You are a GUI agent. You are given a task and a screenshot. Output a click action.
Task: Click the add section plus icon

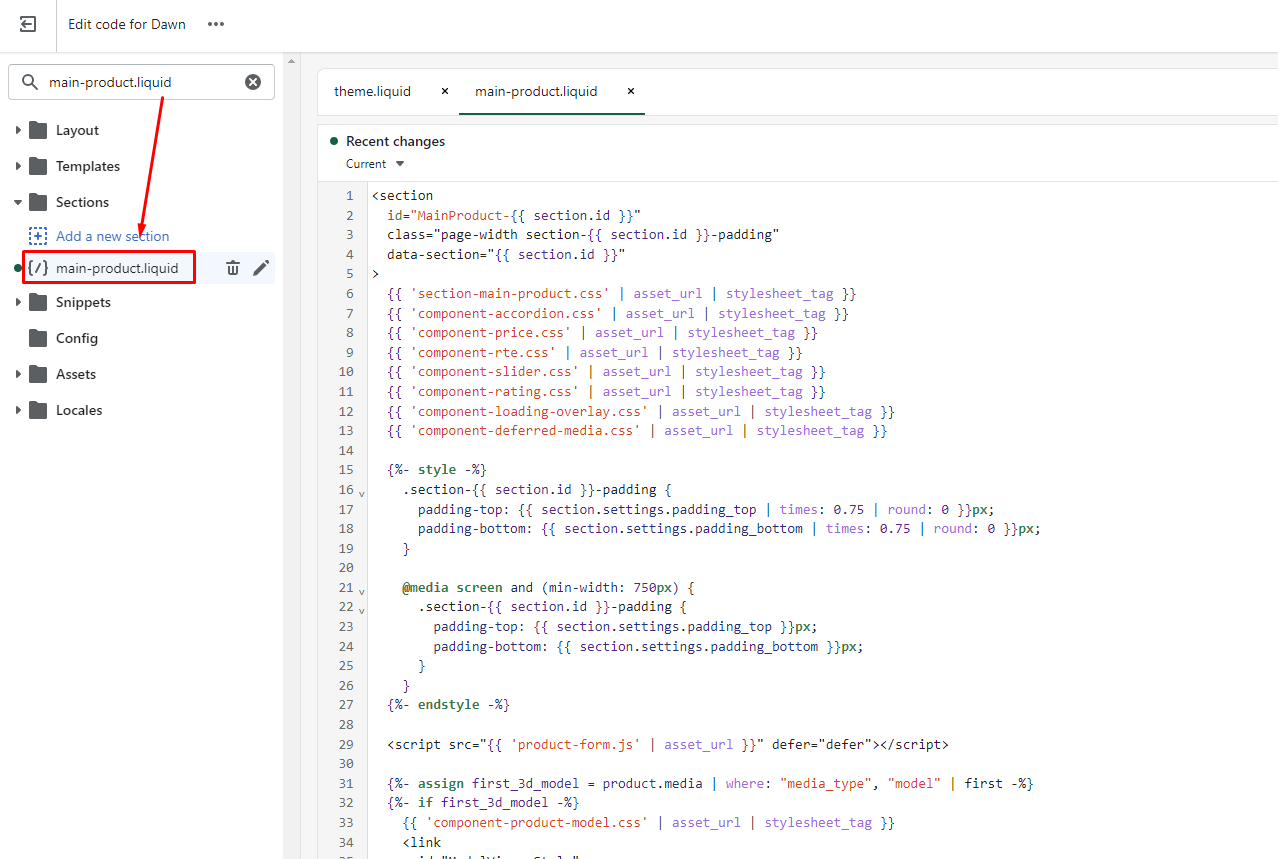pos(38,236)
